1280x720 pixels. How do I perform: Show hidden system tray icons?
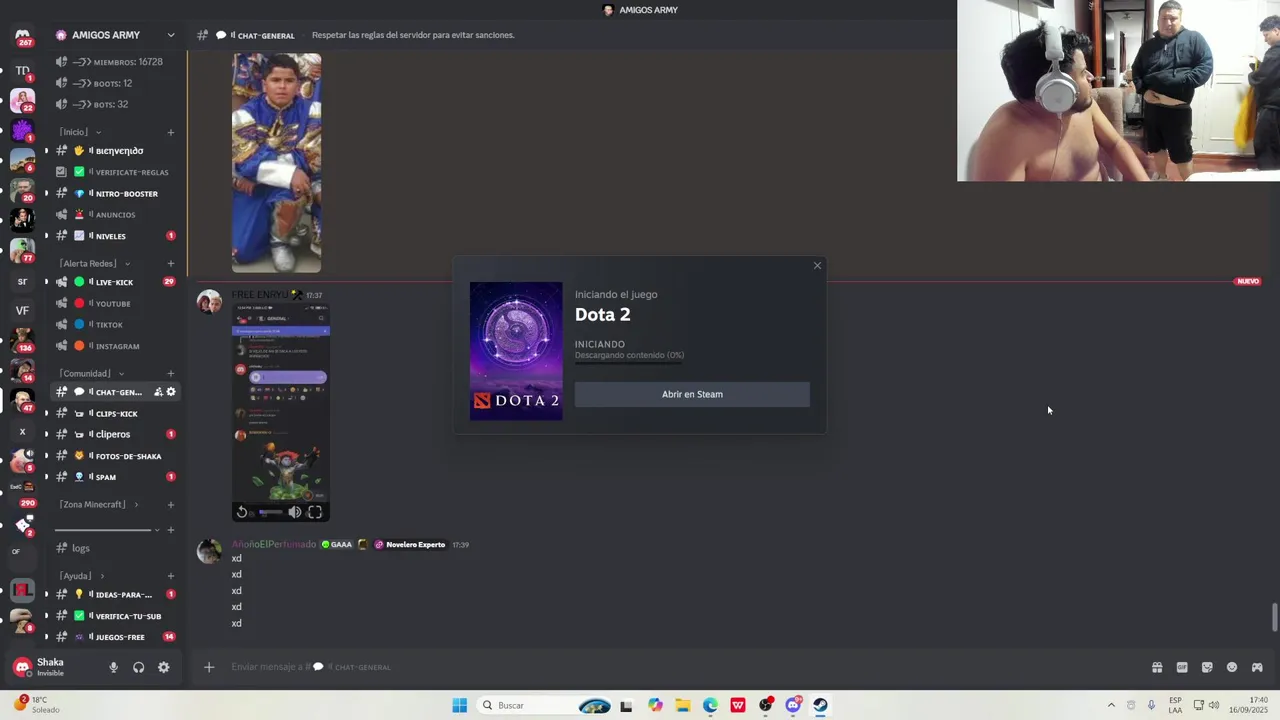click(1110, 705)
